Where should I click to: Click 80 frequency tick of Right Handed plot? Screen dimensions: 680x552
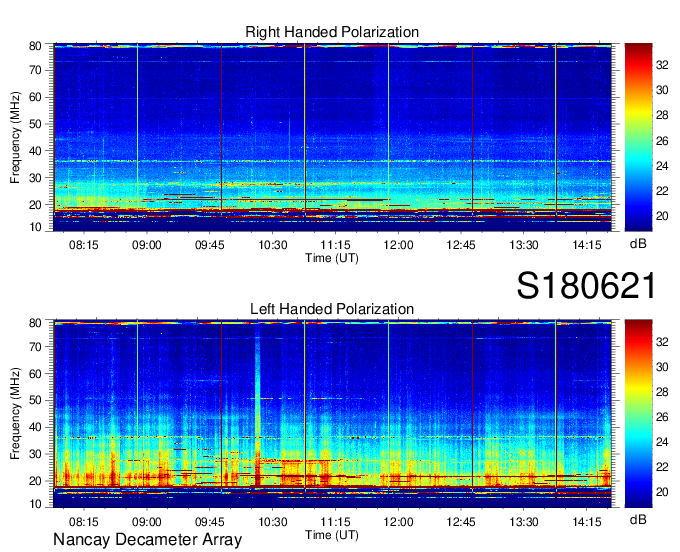pos(35,46)
